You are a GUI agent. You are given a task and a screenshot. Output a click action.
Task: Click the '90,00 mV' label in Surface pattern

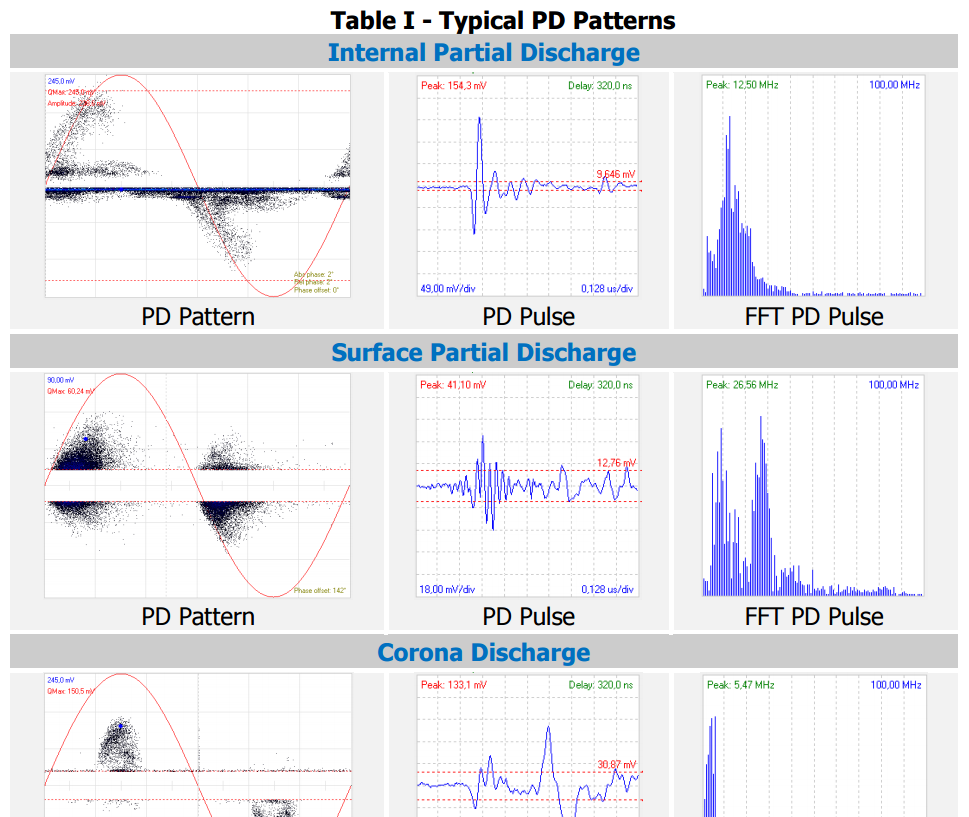[x=61, y=380]
